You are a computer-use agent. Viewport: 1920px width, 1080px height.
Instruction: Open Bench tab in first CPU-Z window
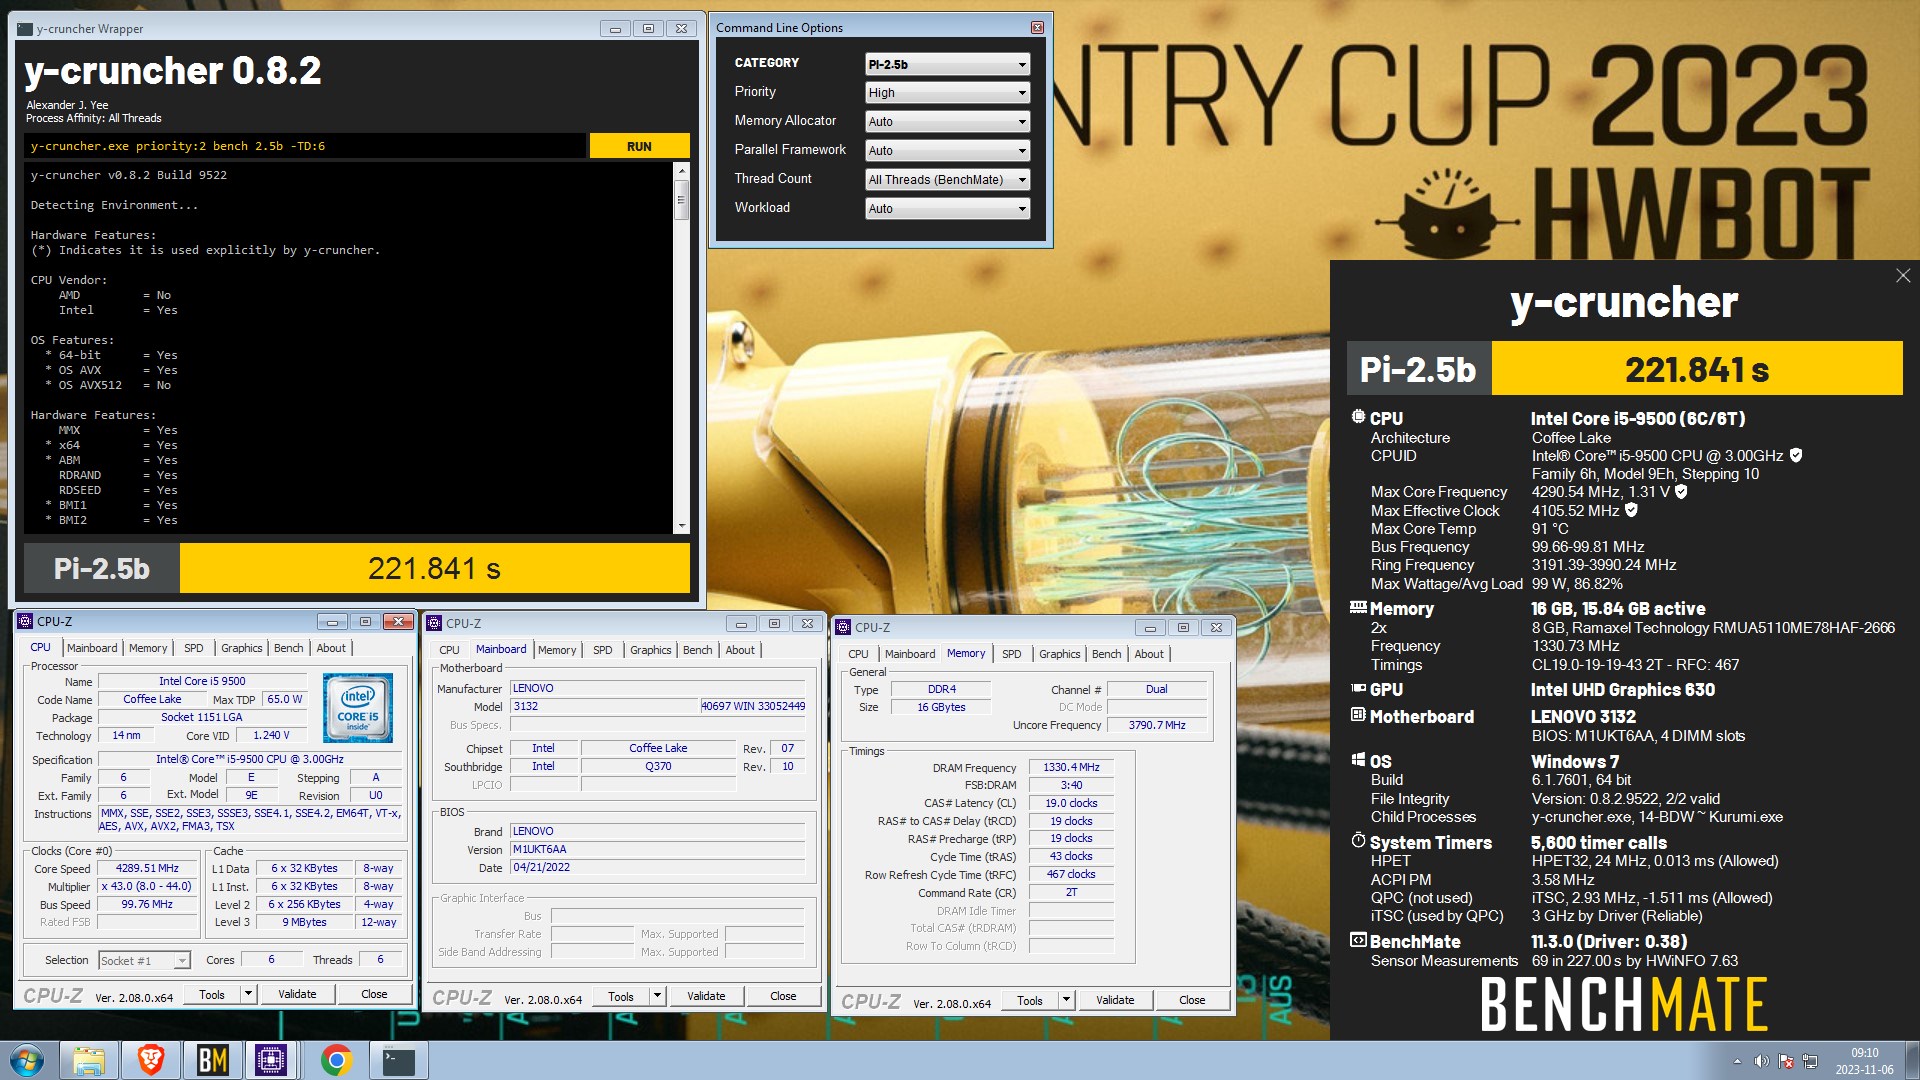pos(289,648)
